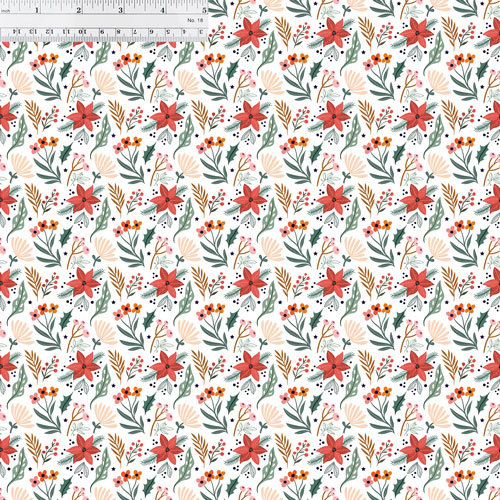This screenshot has width=500, height=500.
Task: Click the 'No. 18' label on ruler
Action: (195, 20)
